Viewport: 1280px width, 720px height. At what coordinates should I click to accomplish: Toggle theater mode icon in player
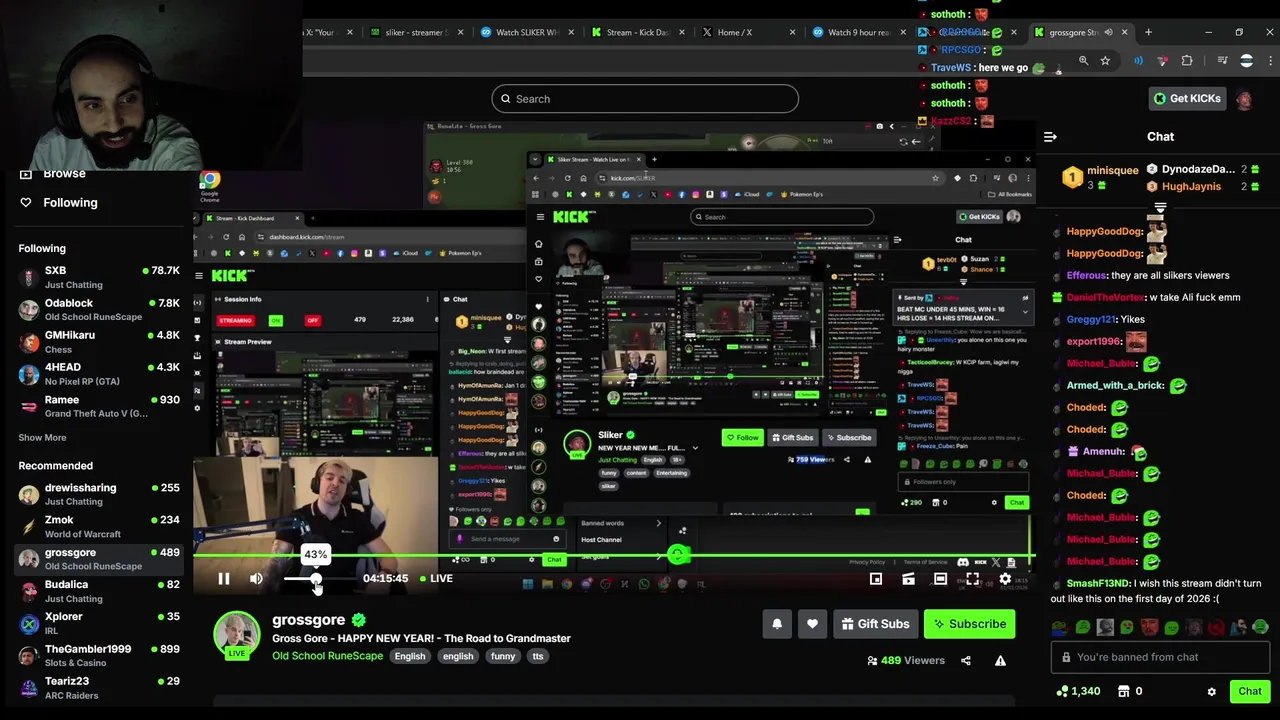tap(940, 579)
